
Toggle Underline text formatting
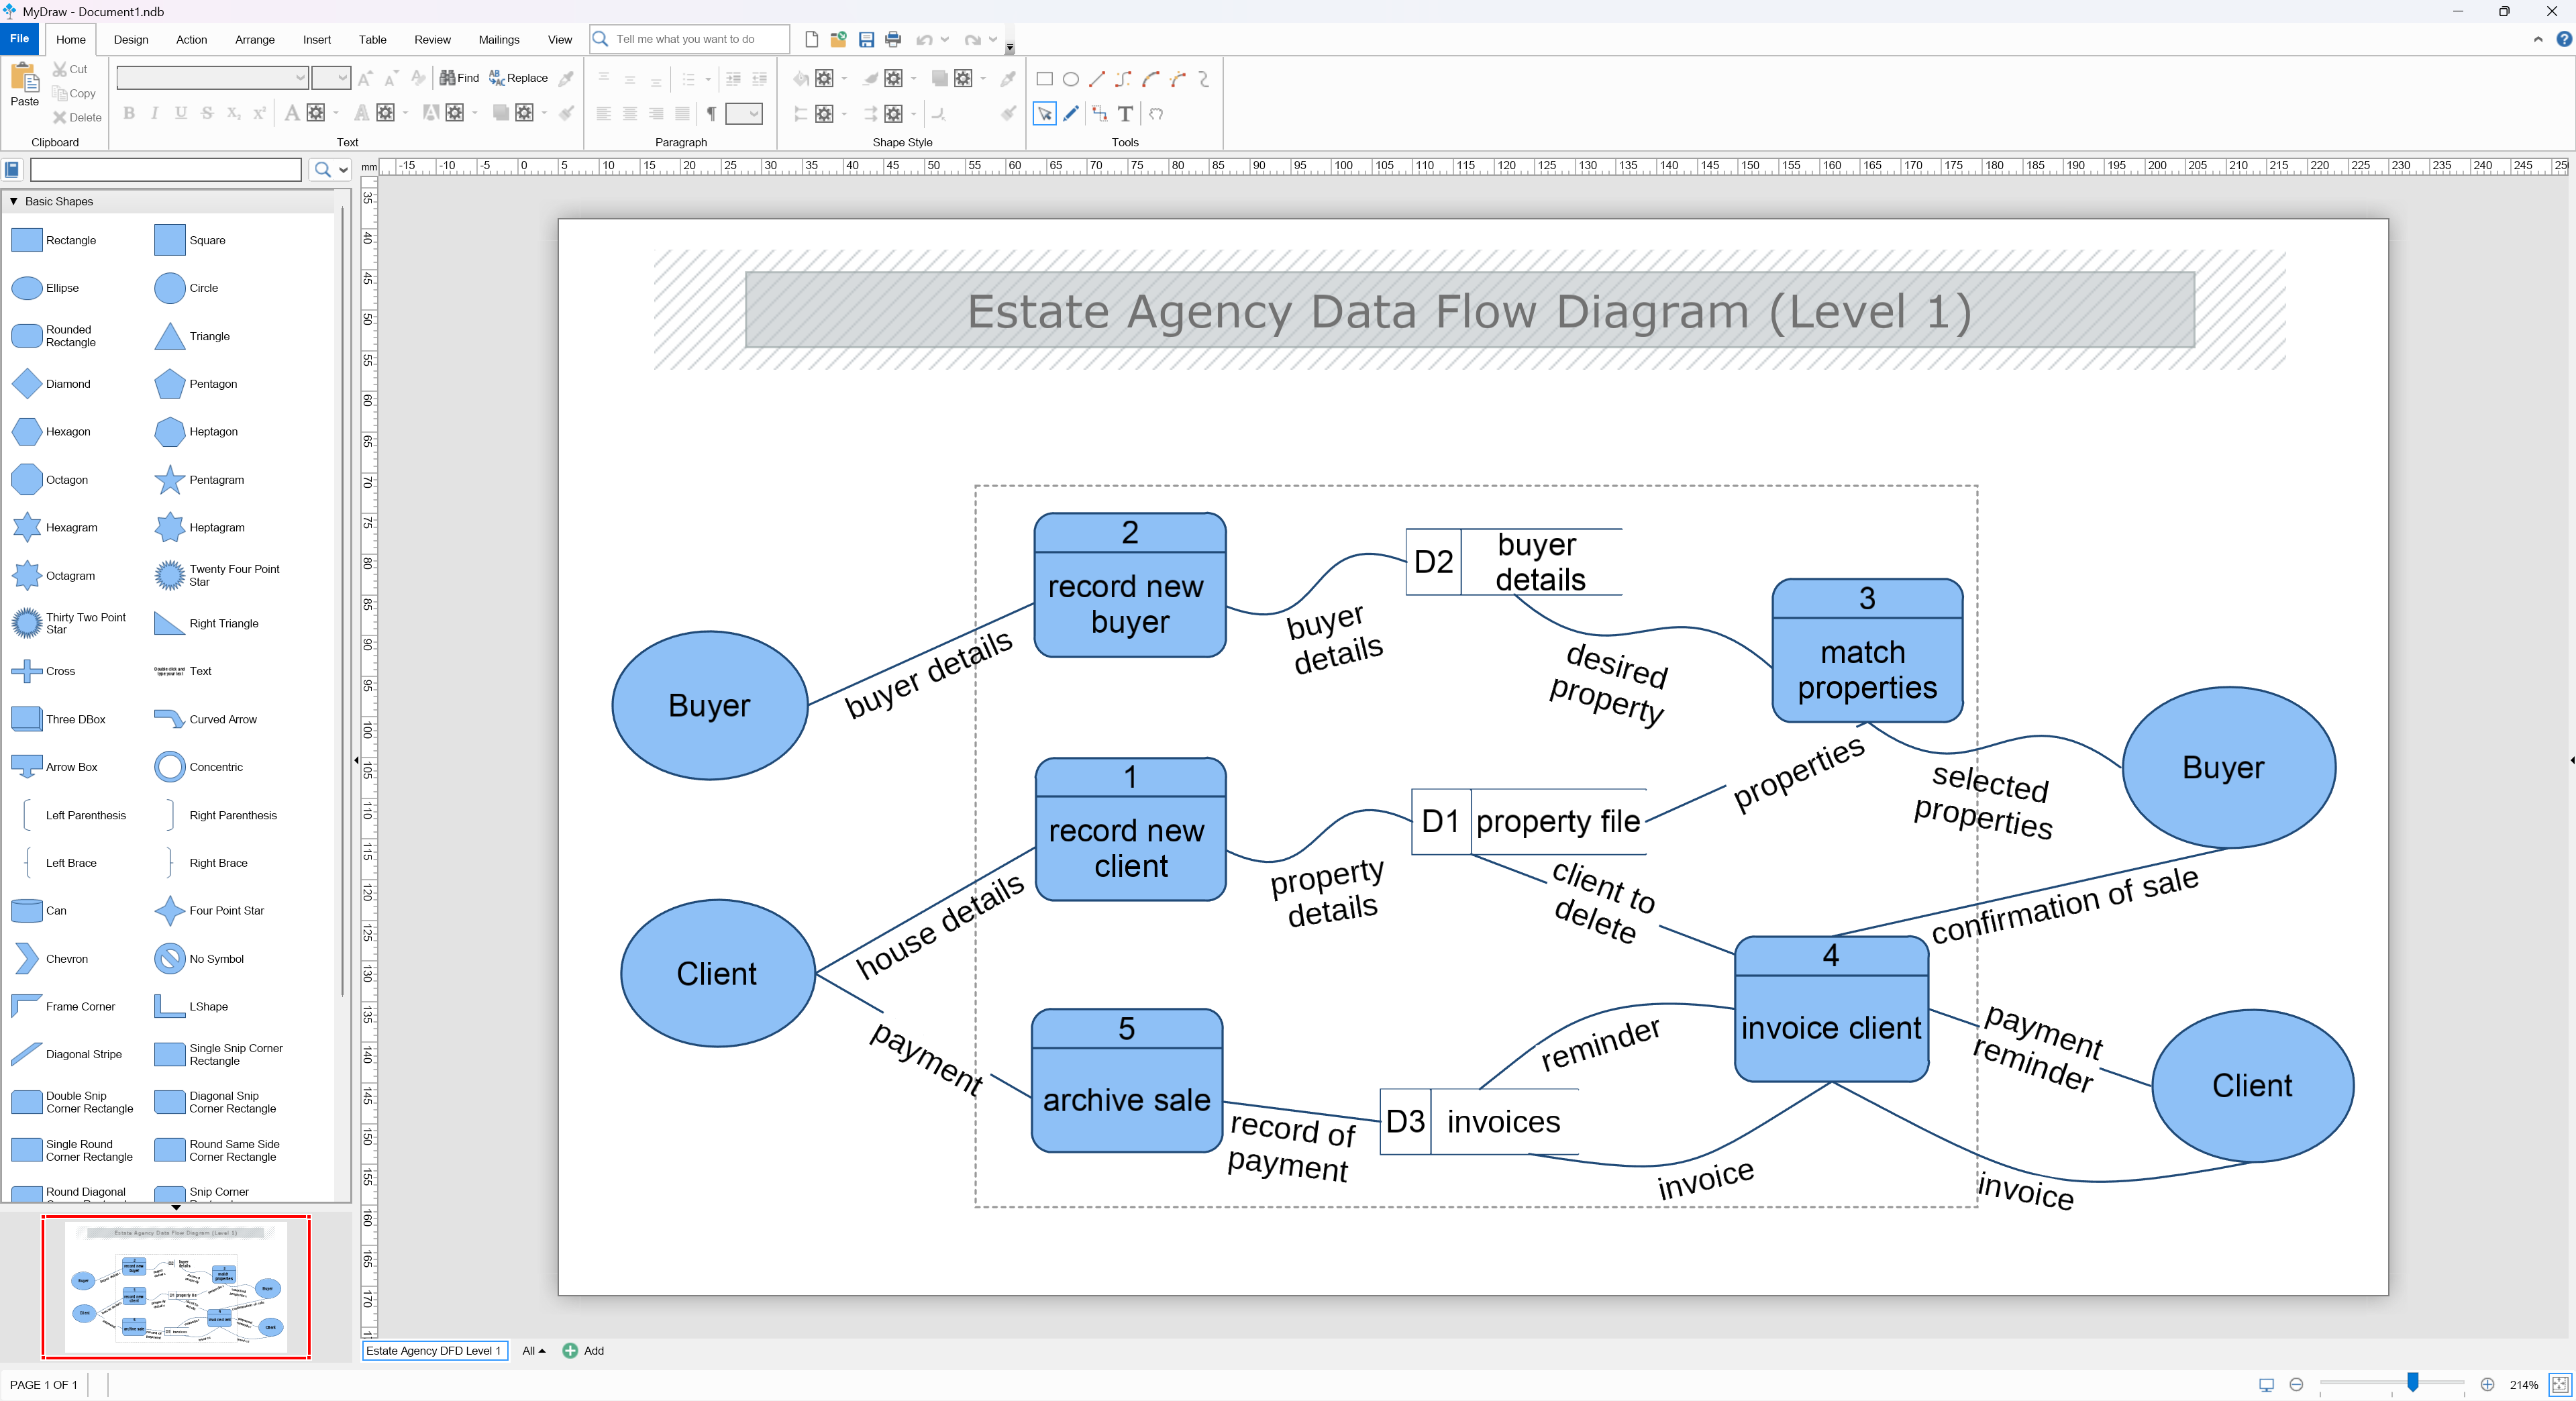click(181, 113)
